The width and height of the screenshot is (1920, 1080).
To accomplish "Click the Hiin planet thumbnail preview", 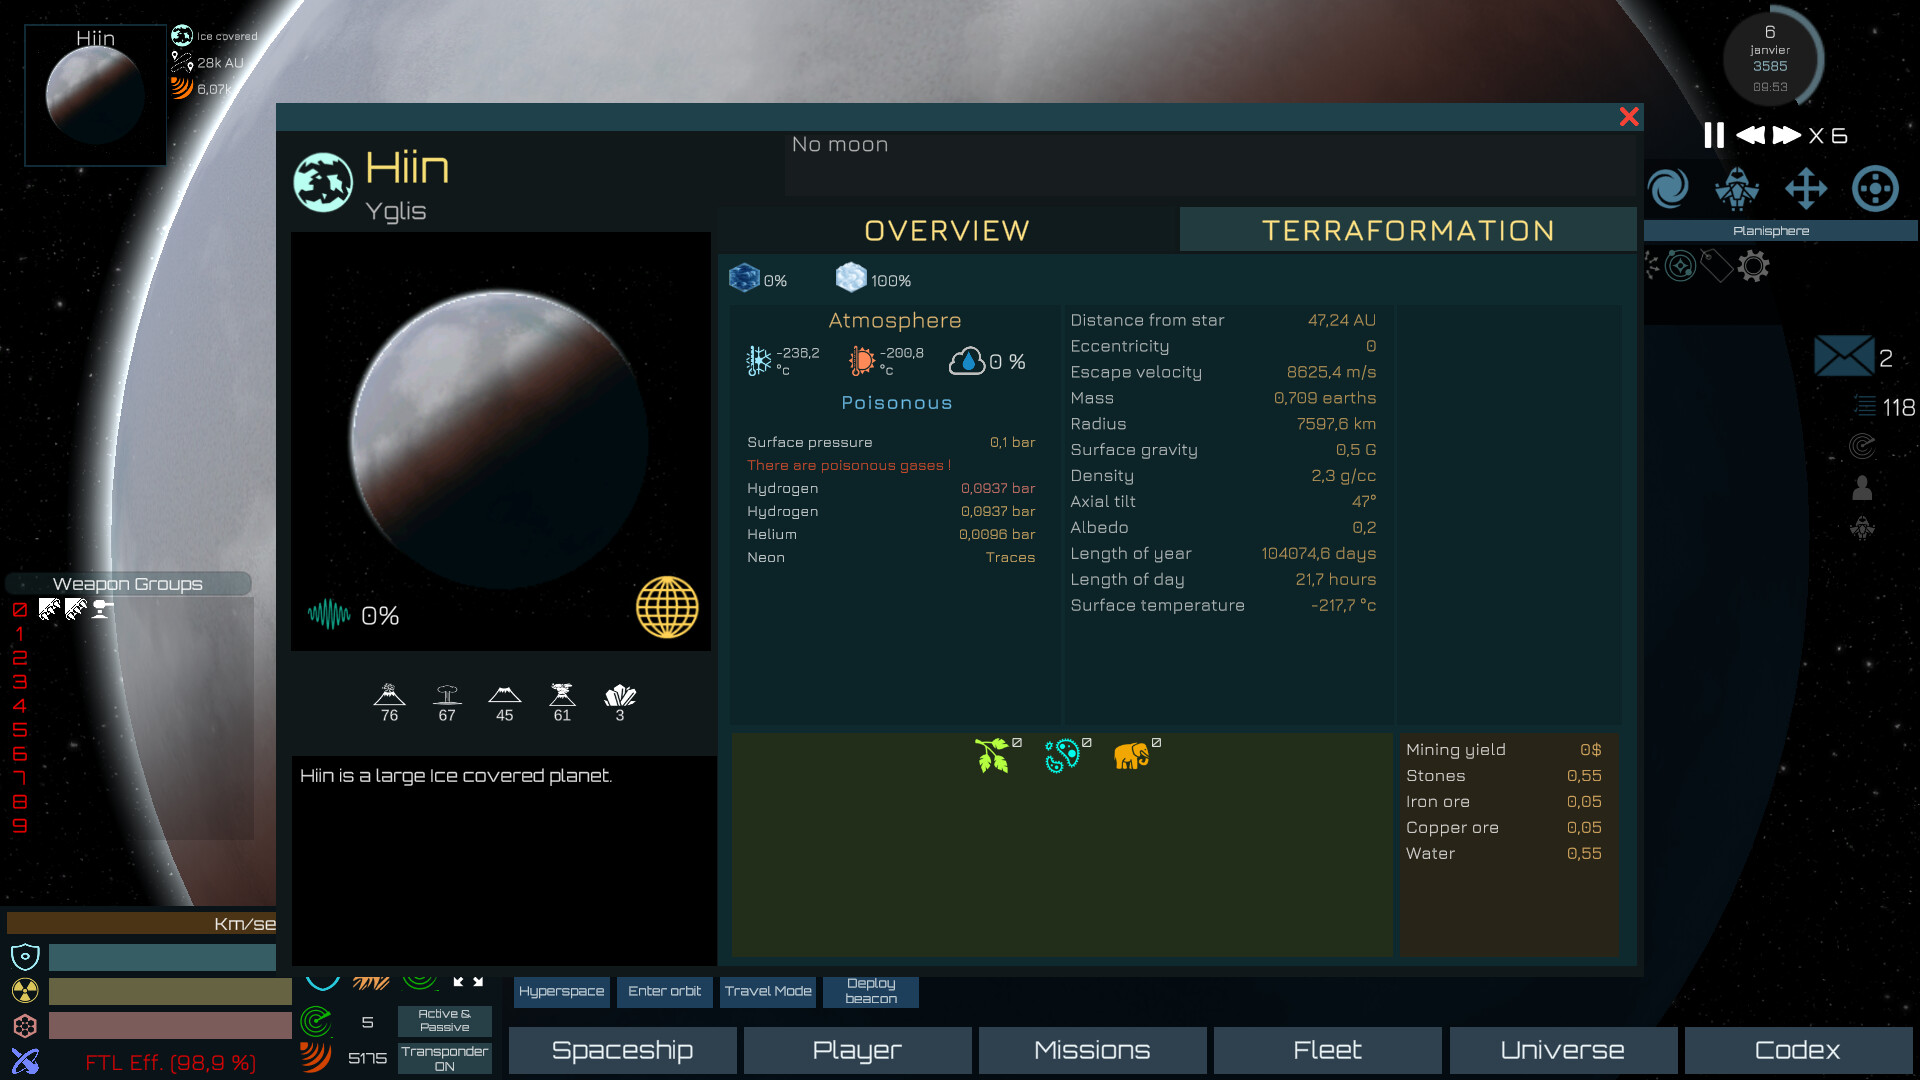I will tap(94, 93).
